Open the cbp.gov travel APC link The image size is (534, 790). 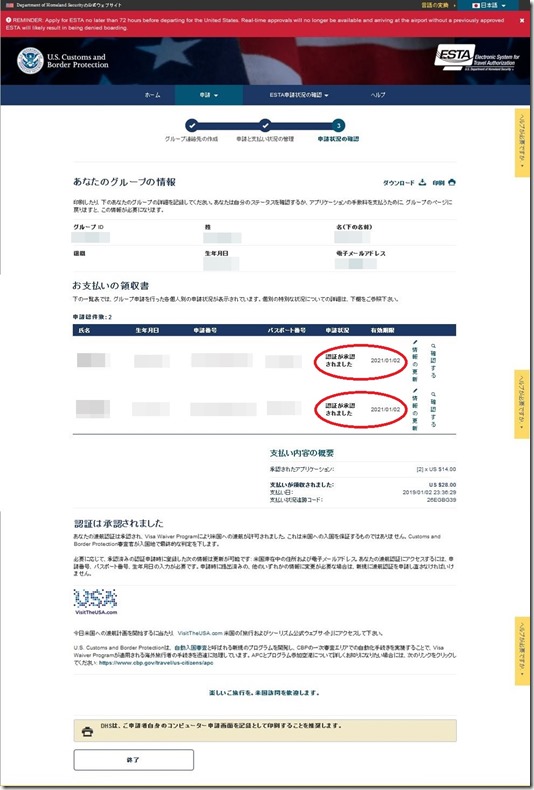(x=156, y=663)
